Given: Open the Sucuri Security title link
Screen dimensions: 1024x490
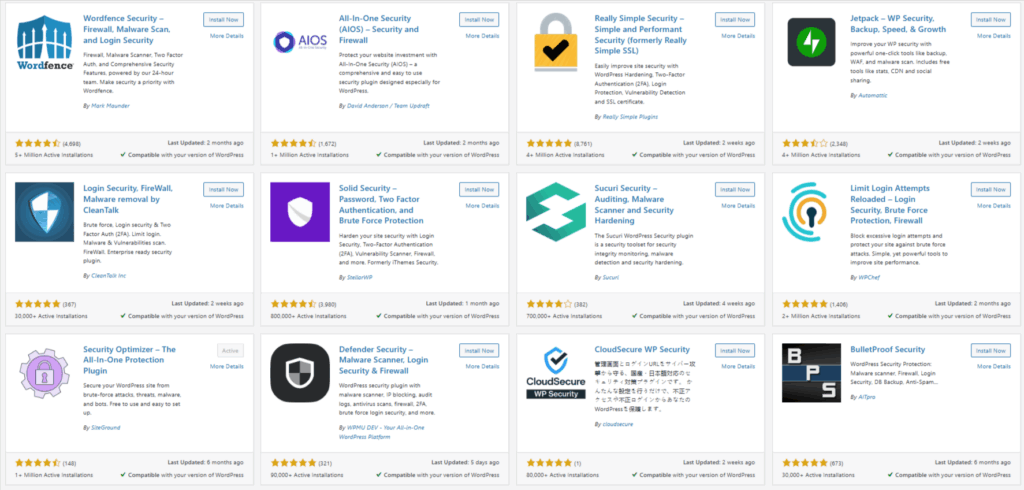Looking at the screenshot, I should 634,204.
